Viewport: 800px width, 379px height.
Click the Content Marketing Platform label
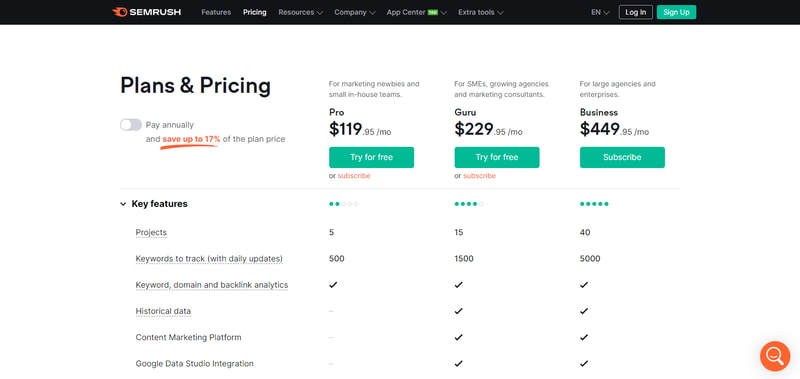[188, 337]
